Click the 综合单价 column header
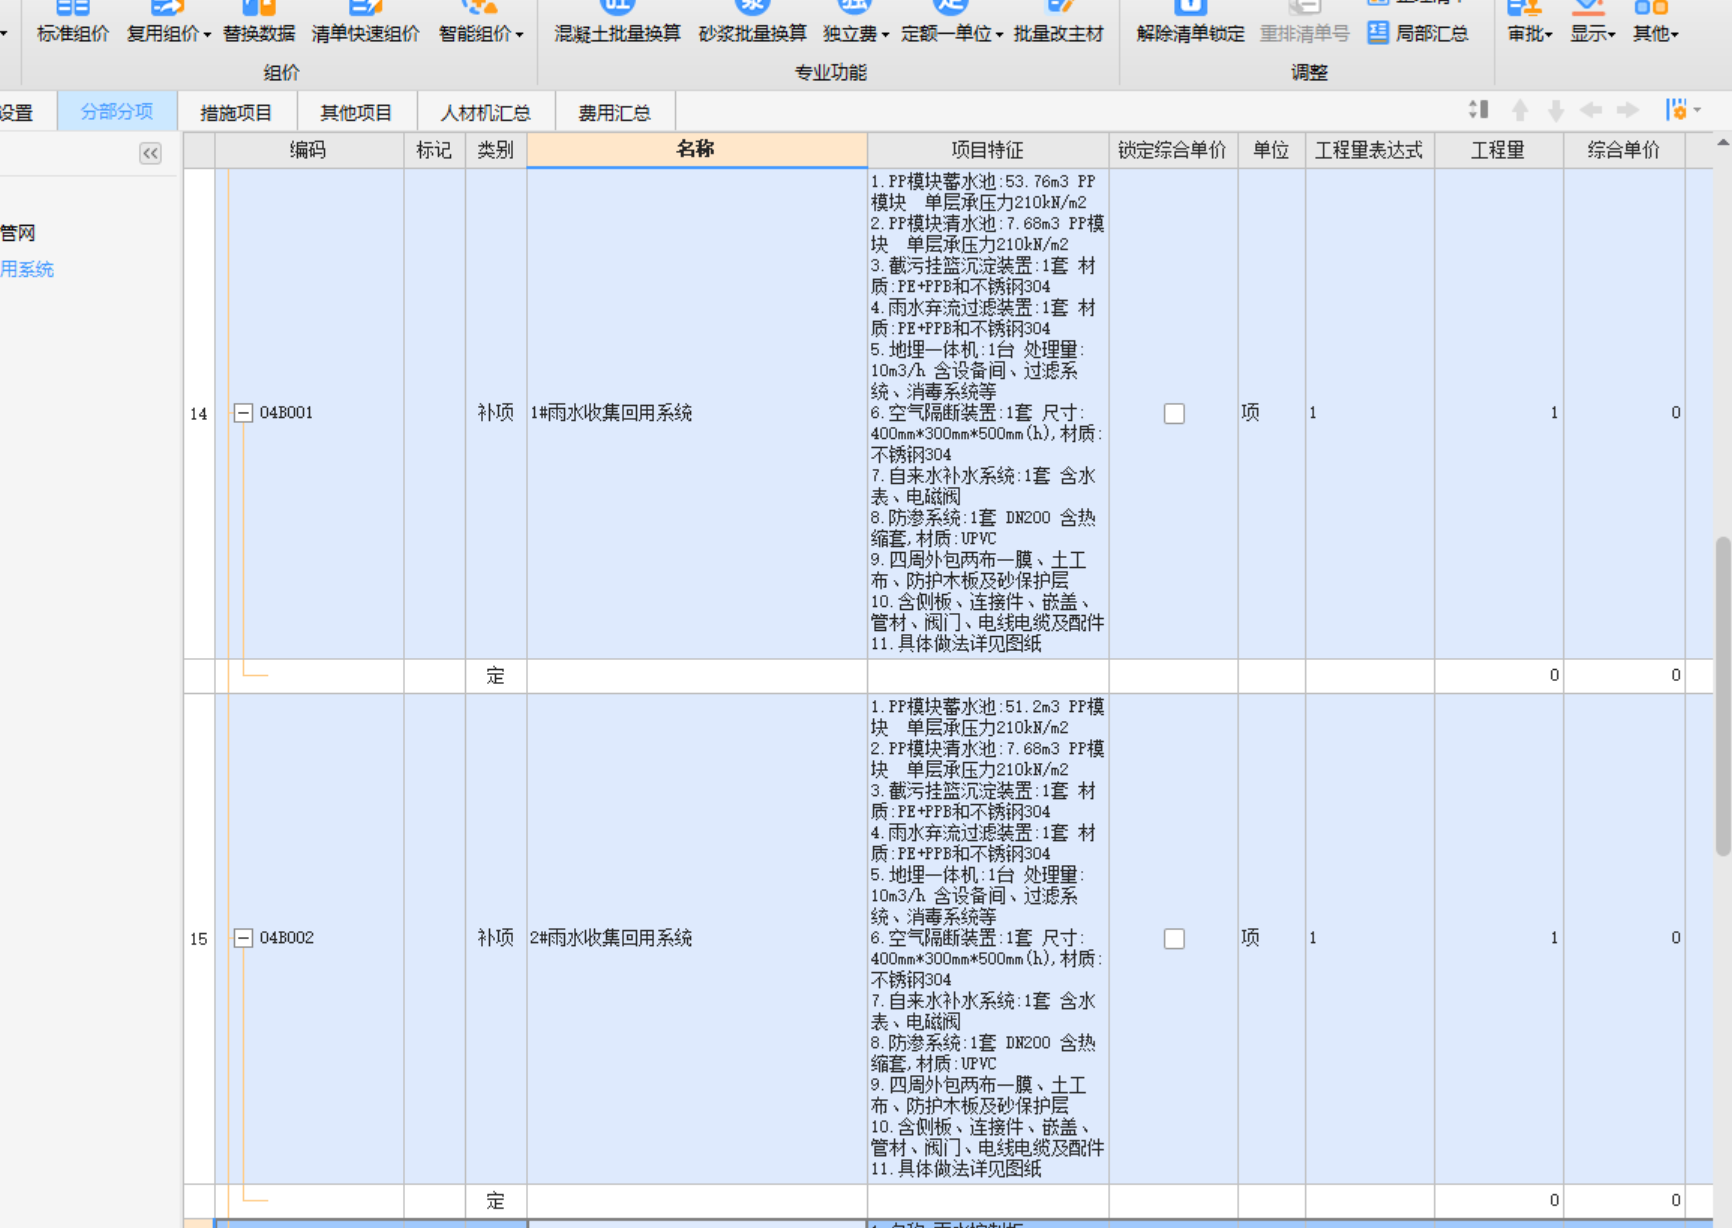 point(1624,150)
